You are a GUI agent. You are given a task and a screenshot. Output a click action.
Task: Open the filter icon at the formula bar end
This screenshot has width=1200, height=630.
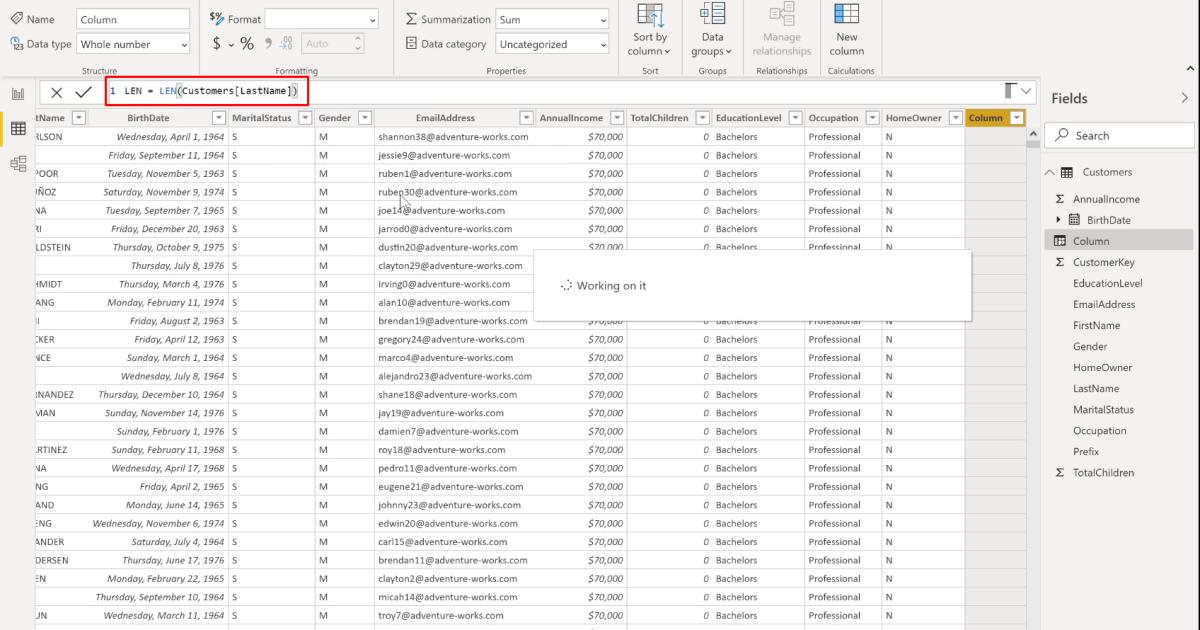1008,89
